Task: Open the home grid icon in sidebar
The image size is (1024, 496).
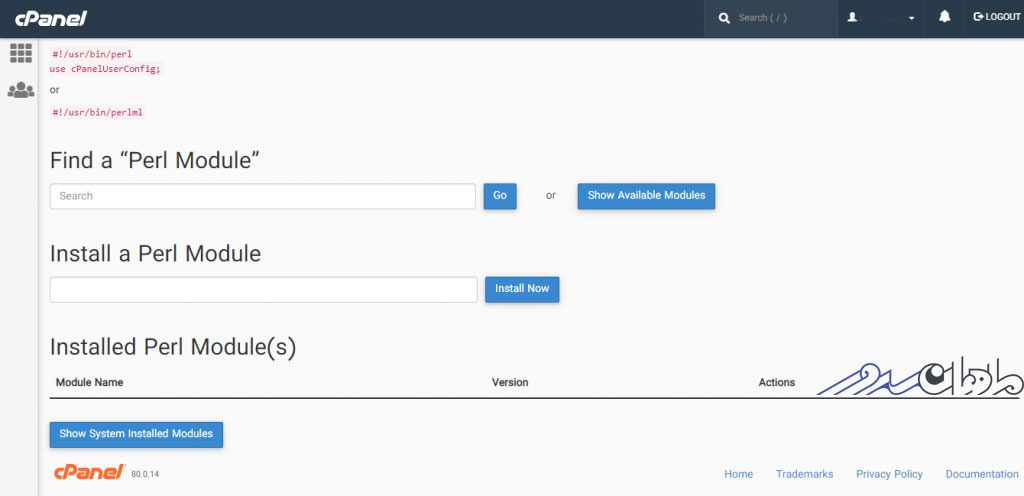Action: click(x=21, y=53)
